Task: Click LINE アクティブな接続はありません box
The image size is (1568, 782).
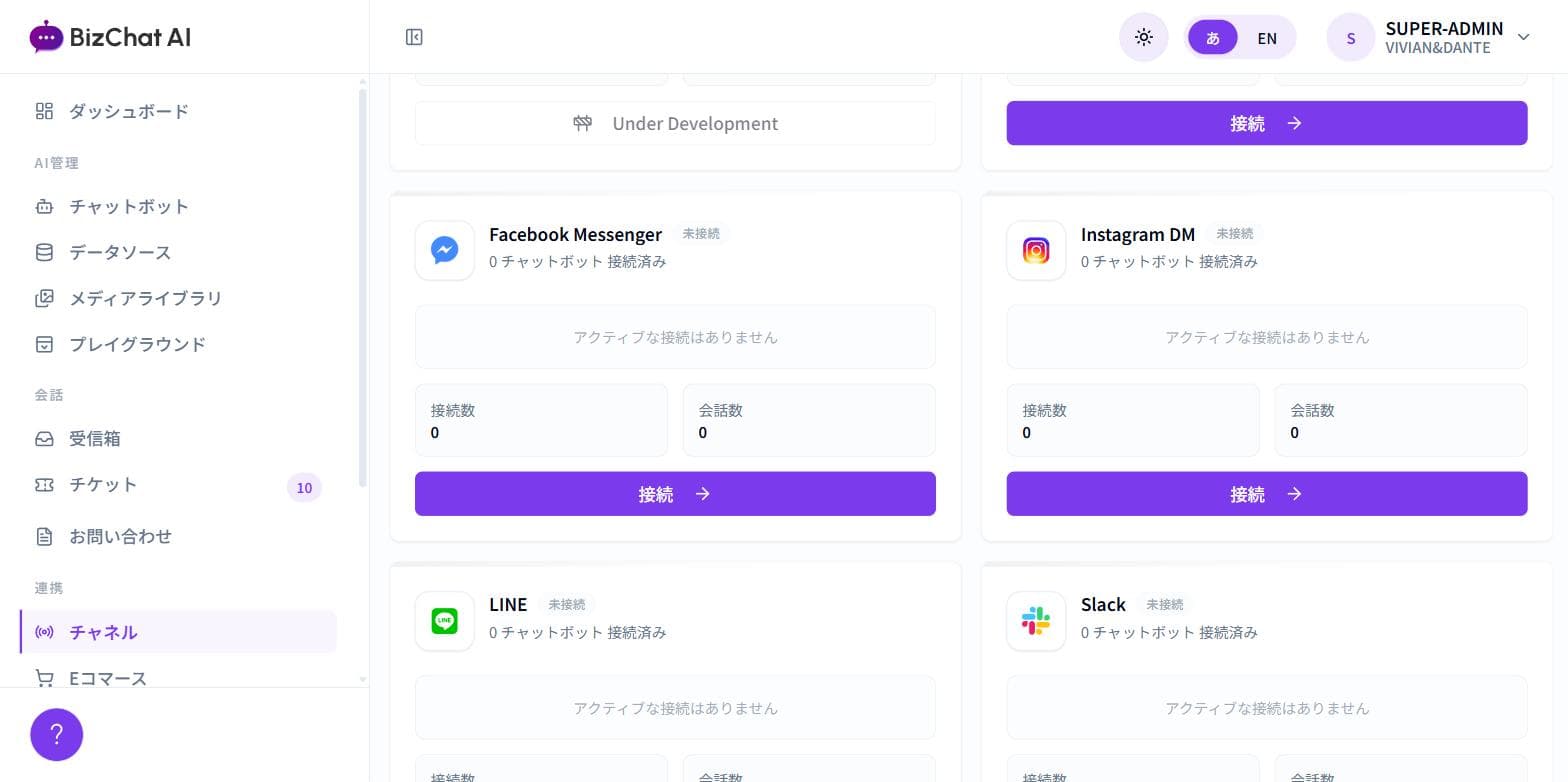Action: pyautogui.click(x=675, y=708)
